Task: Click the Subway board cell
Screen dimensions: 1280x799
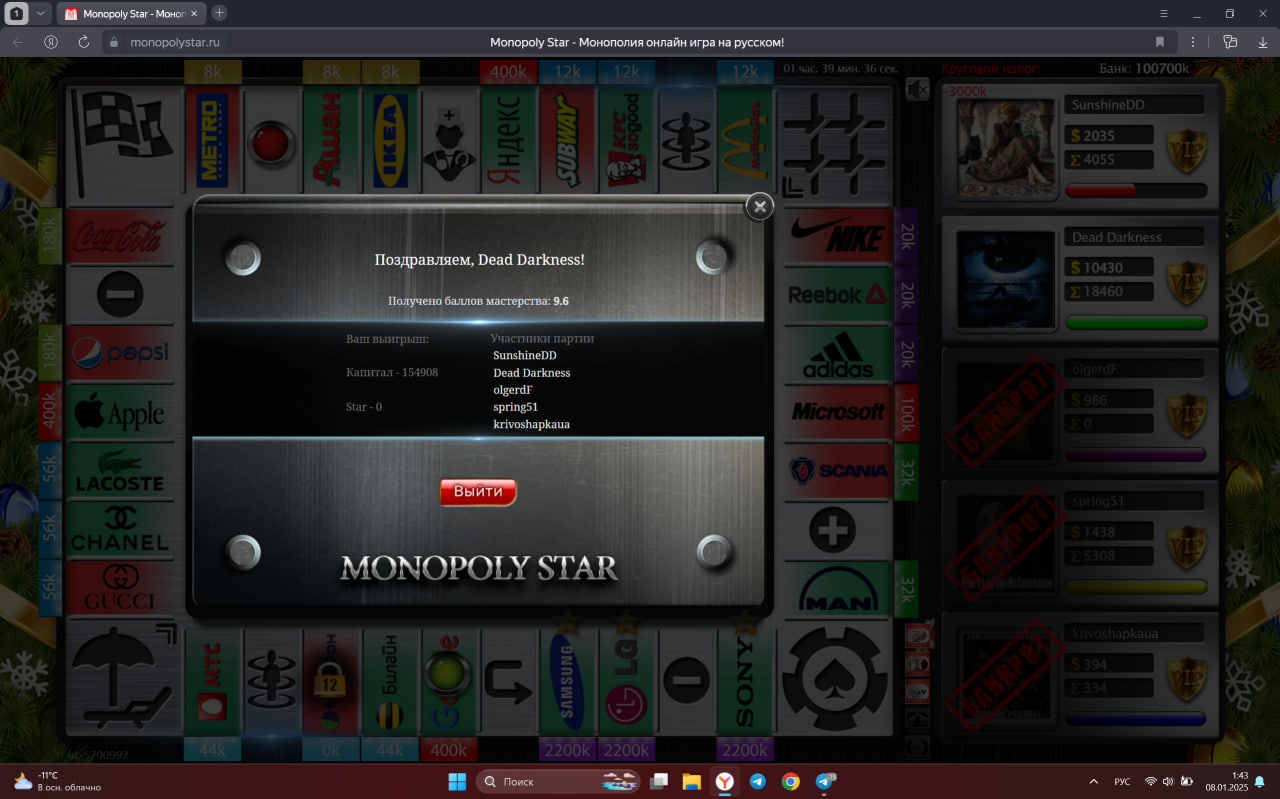Action: coord(567,139)
